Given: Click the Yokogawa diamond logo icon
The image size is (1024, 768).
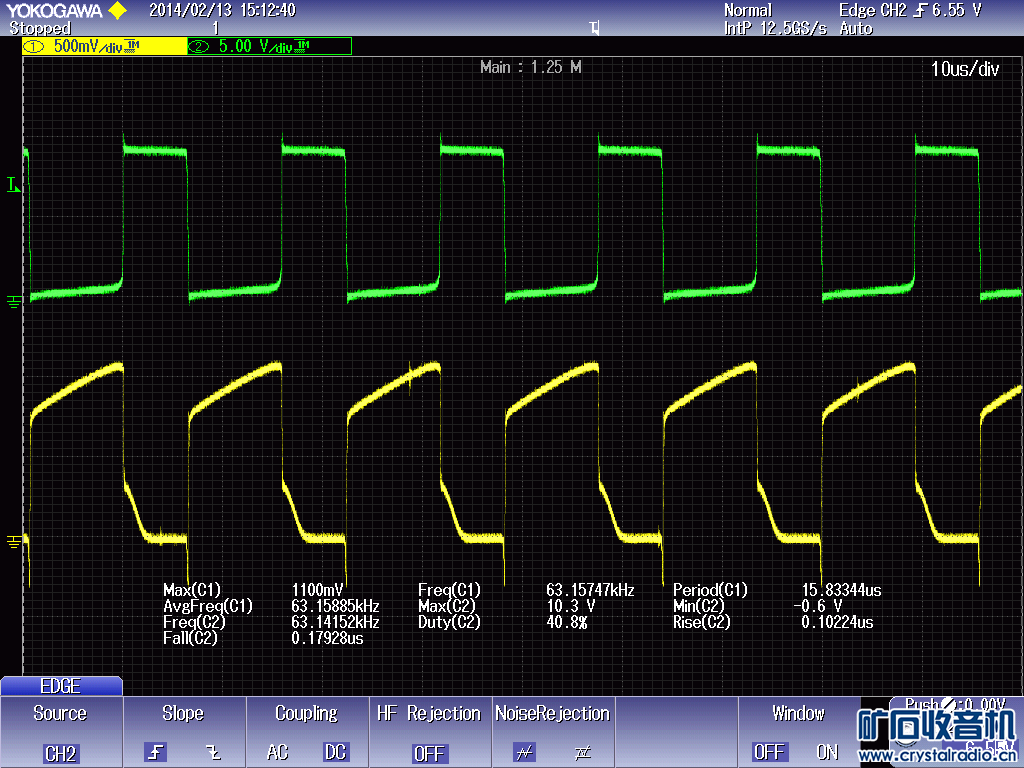Looking at the screenshot, I should tap(117, 11).
